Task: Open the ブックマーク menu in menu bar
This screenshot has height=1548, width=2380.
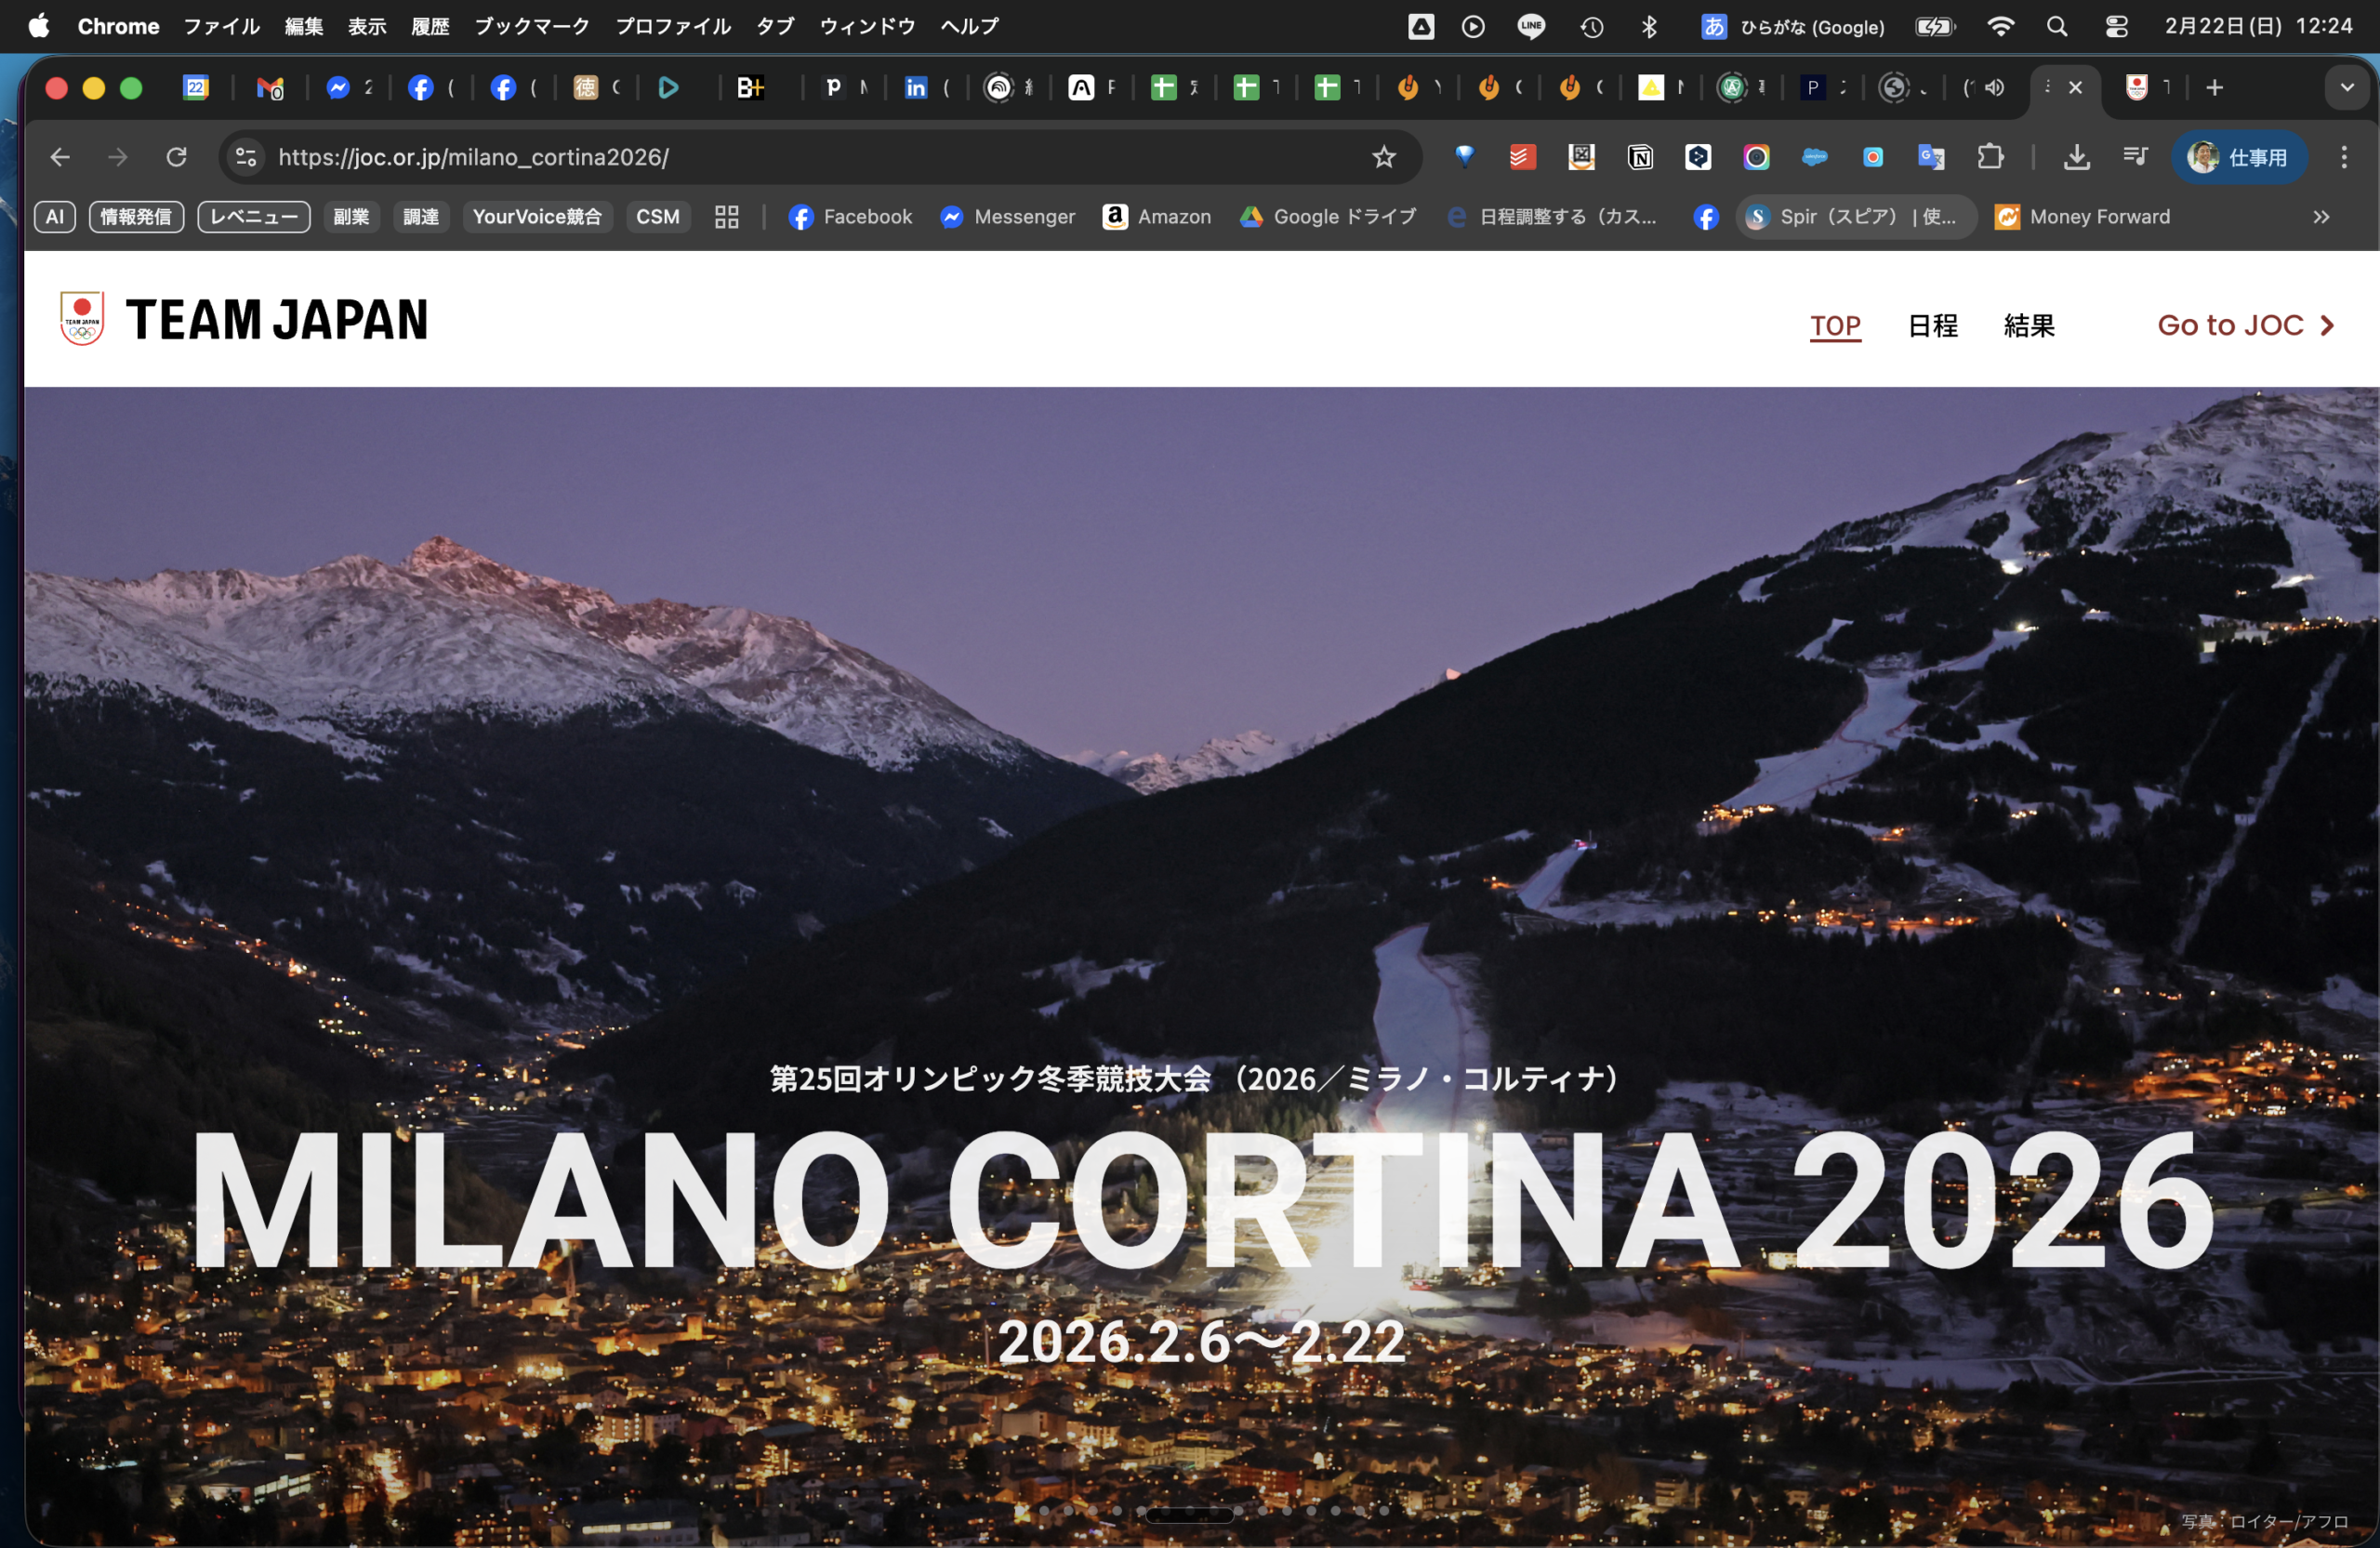Action: click(x=531, y=27)
